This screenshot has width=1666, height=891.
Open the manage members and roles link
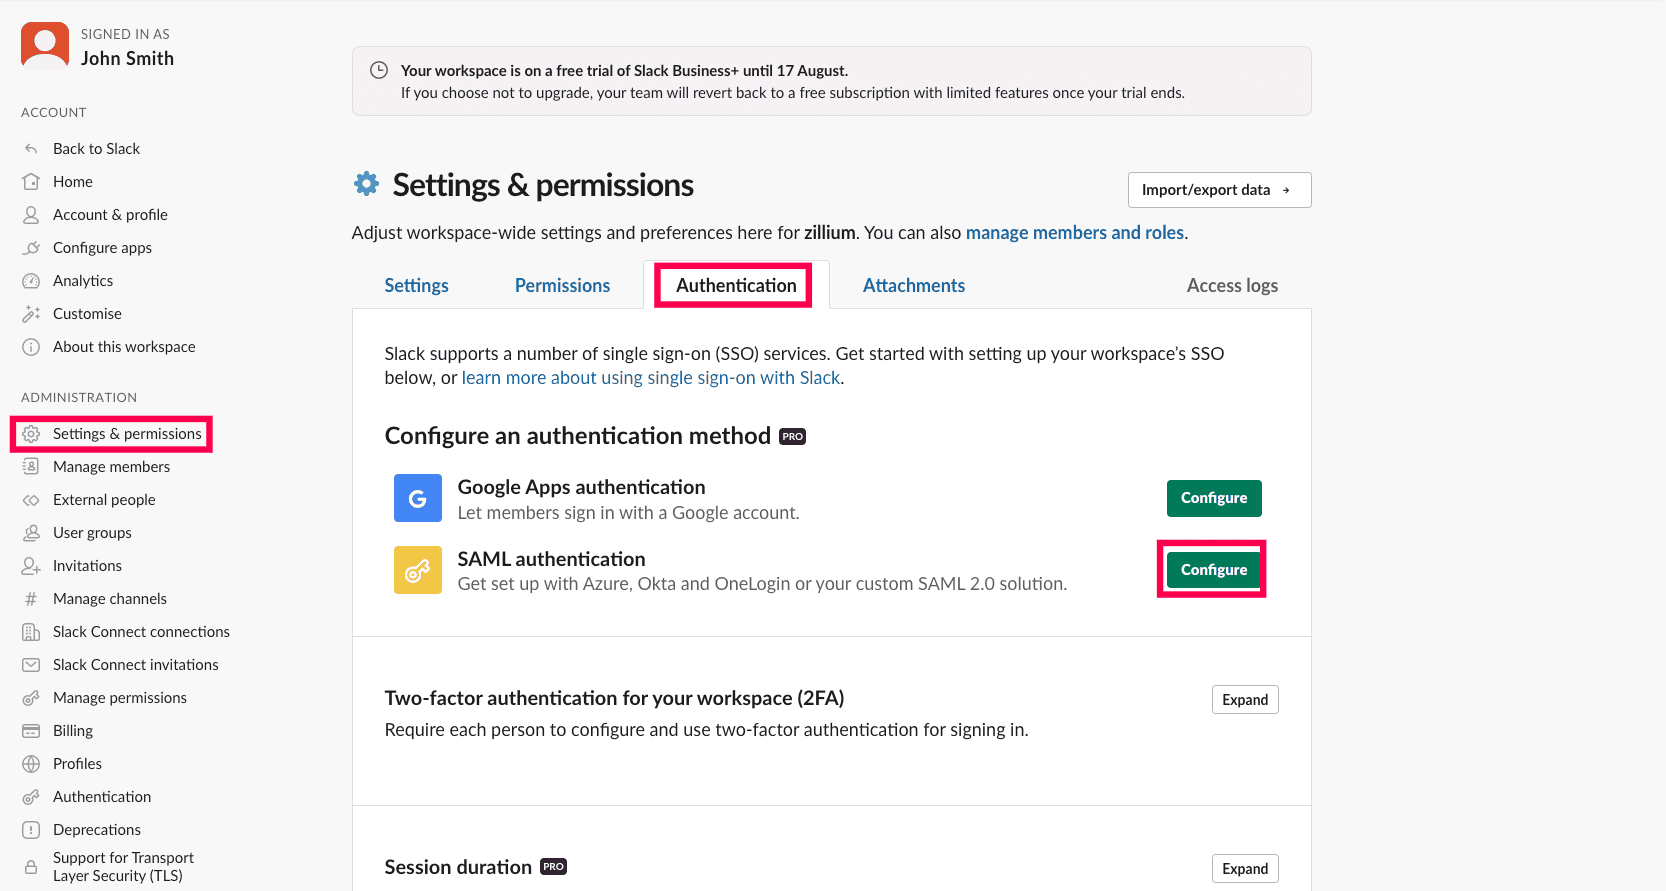tap(1075, 233)
